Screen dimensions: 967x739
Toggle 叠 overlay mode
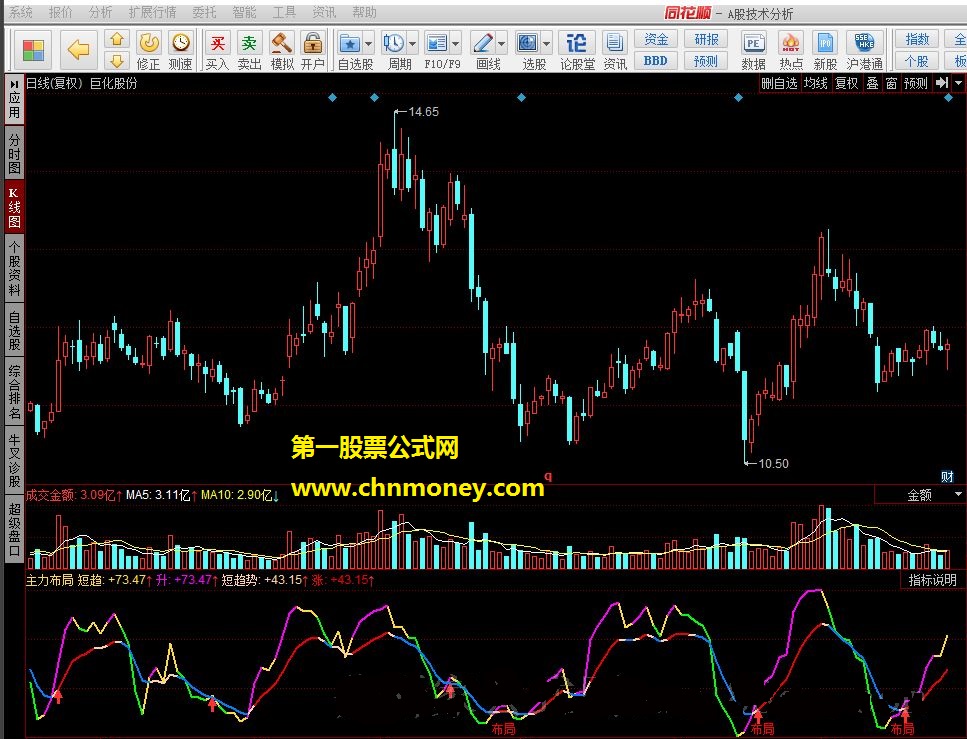pos(872,83)
